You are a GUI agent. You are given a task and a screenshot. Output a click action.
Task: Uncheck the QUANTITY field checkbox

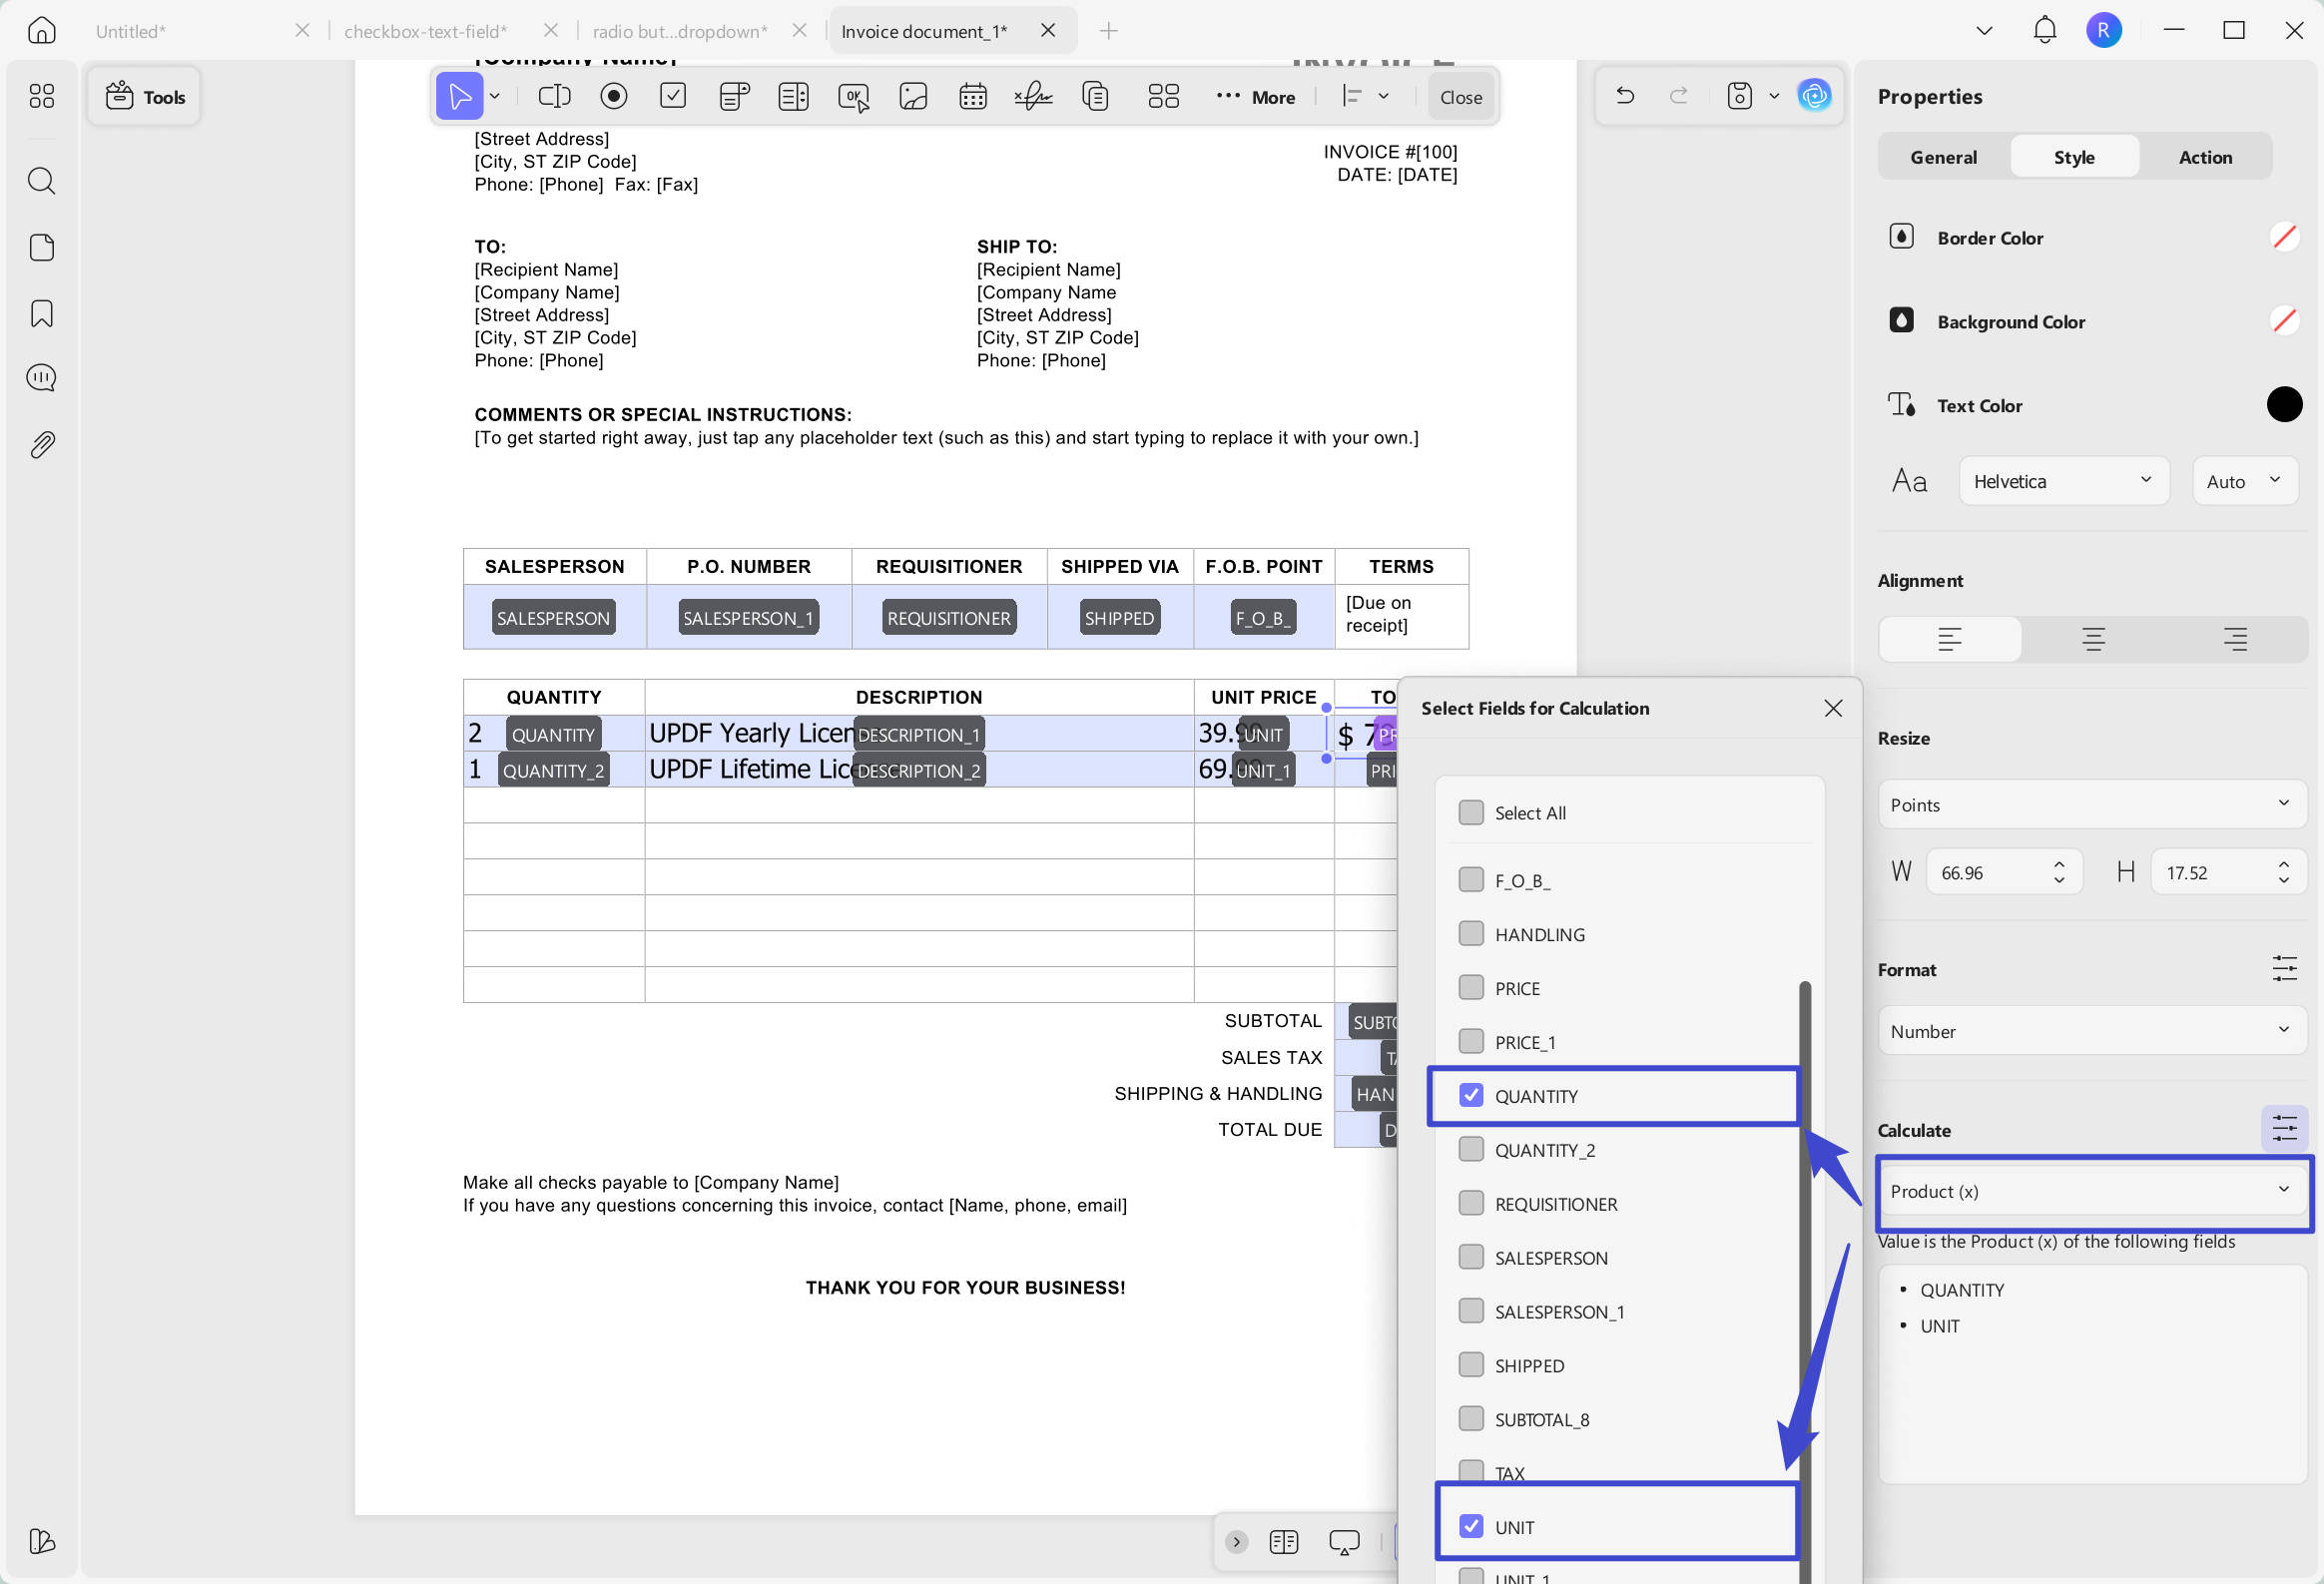pyautogui.click(x=1470, y=1095)
